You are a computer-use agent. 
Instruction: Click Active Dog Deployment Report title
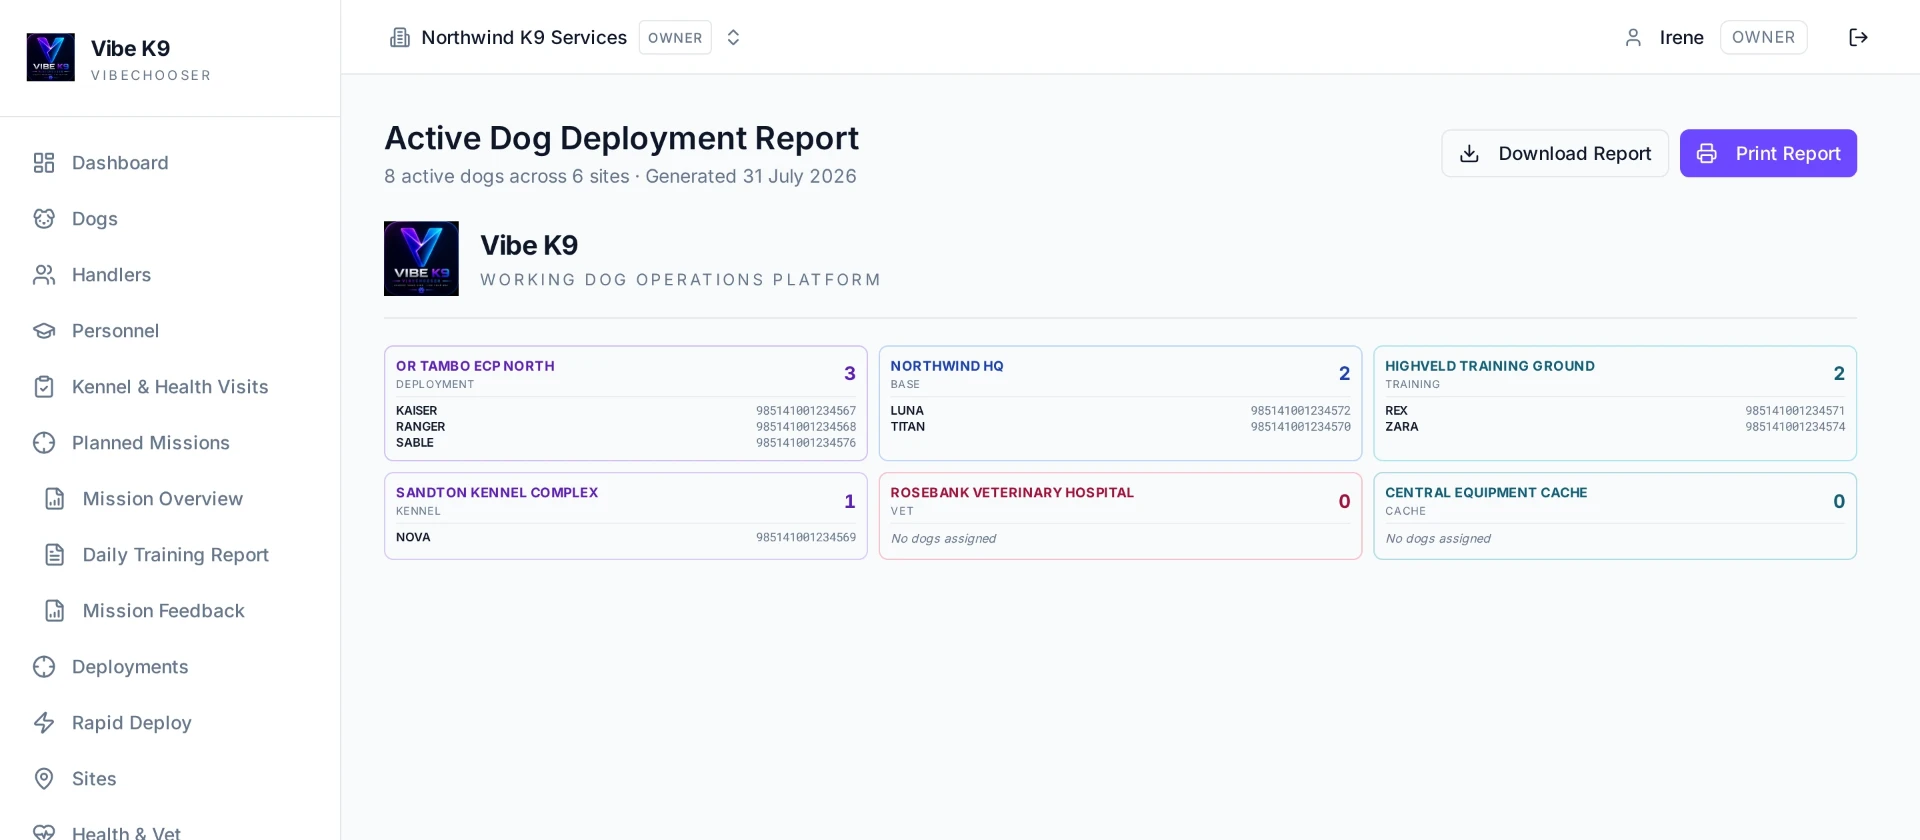(621, 138)
